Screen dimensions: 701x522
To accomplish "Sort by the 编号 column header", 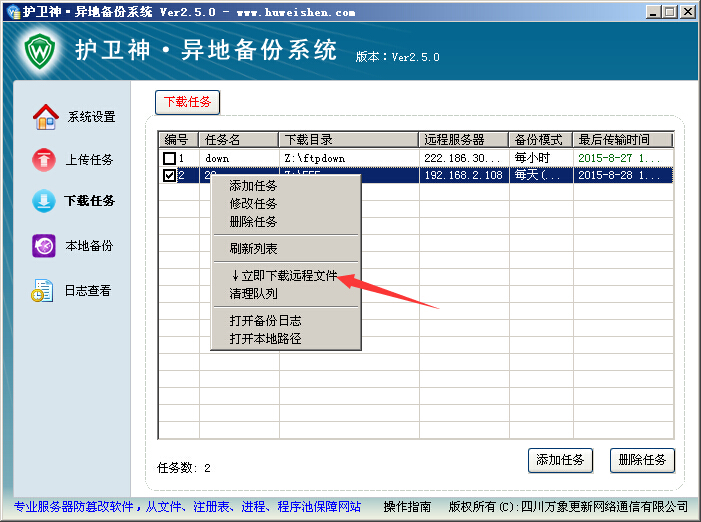I will click(178, 139).
